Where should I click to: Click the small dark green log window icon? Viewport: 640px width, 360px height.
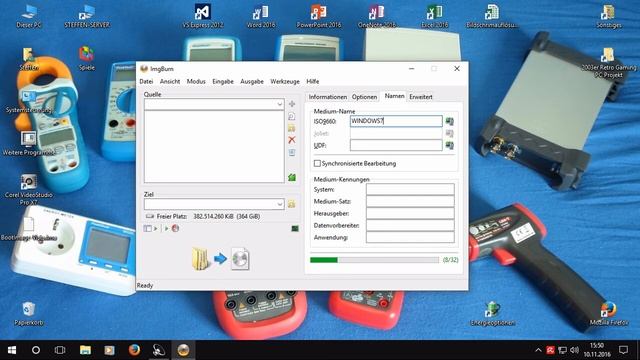295,229
